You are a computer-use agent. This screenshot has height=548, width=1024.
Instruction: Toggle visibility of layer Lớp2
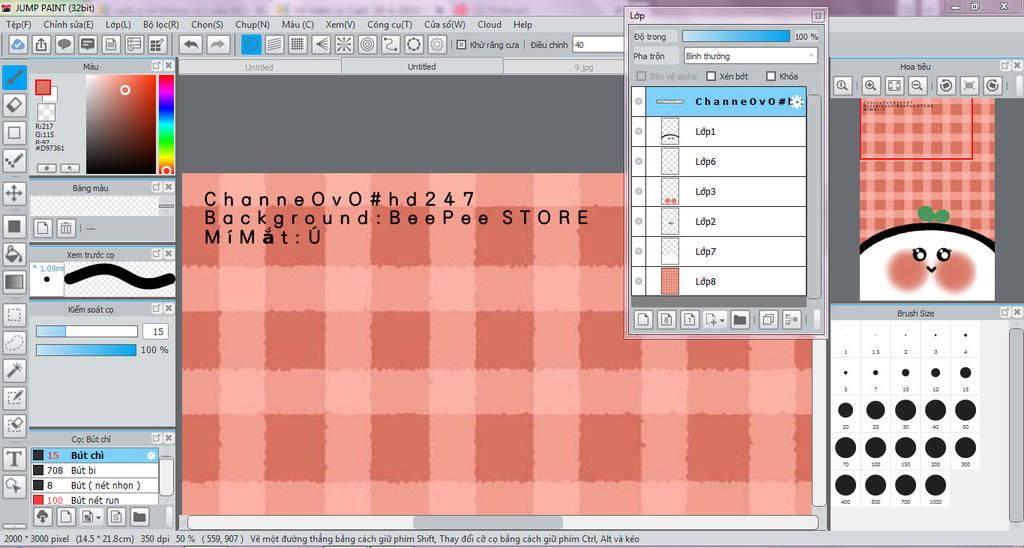639,221
